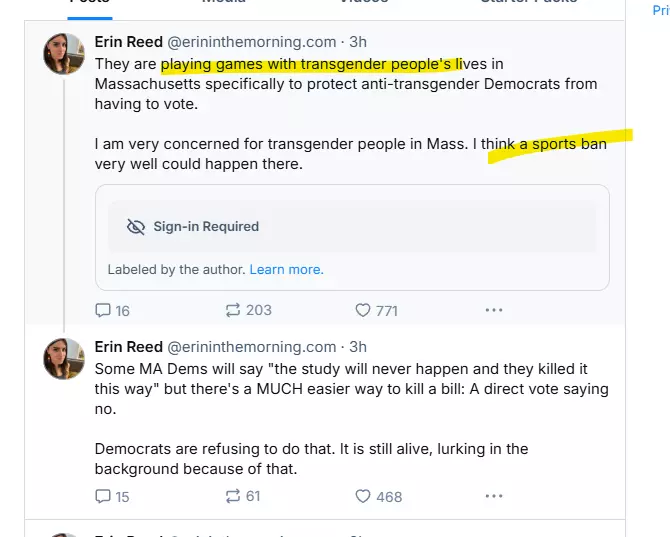The image size is (670, 537).
Task: Open three-dot menu on second post
Action: tap(493, 496)
